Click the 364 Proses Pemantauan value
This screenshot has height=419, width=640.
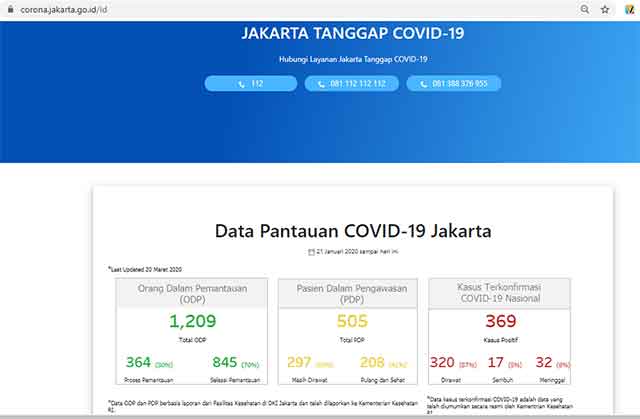coord(138,362)
